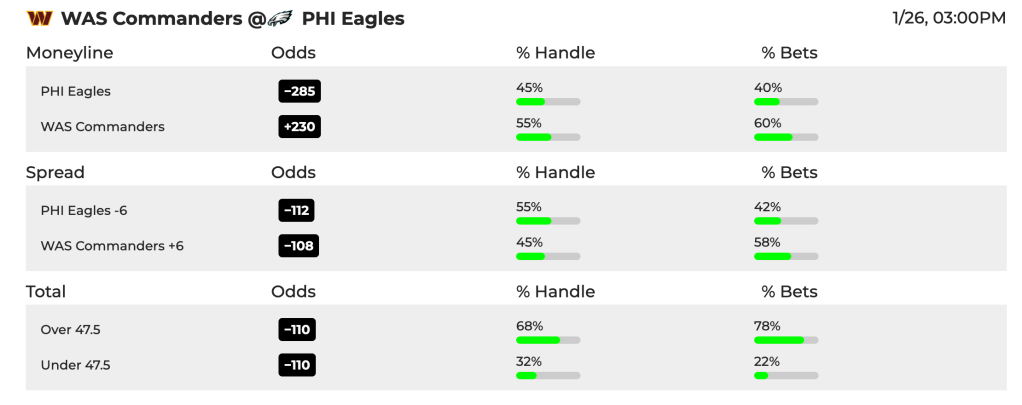1022x405 pixels.
Task: Select the -285 PHI Eagles moneyline odds
Action: click(x=300, y=91)
